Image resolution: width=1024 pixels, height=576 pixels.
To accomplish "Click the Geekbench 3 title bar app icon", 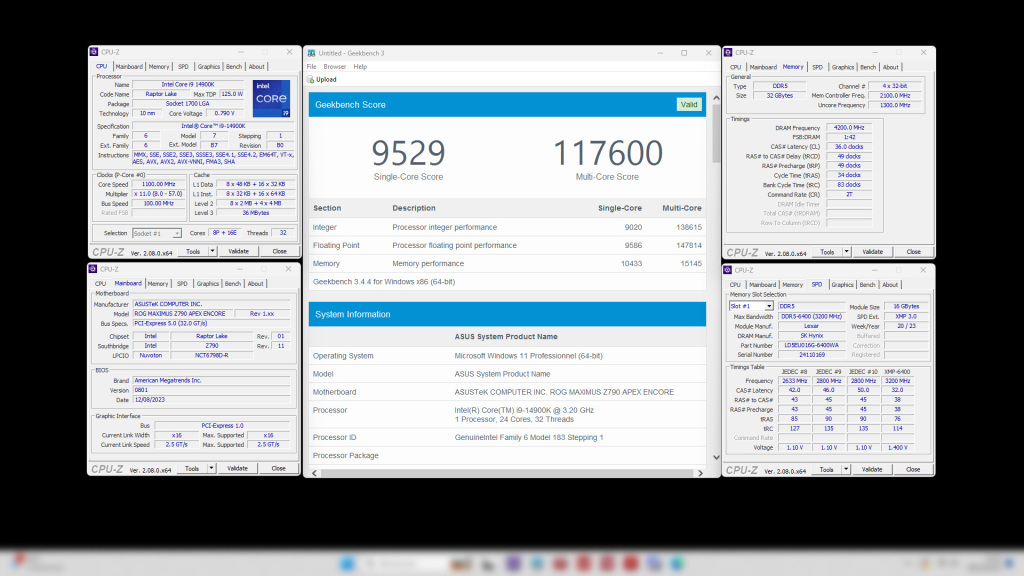I will coord(312,53).
